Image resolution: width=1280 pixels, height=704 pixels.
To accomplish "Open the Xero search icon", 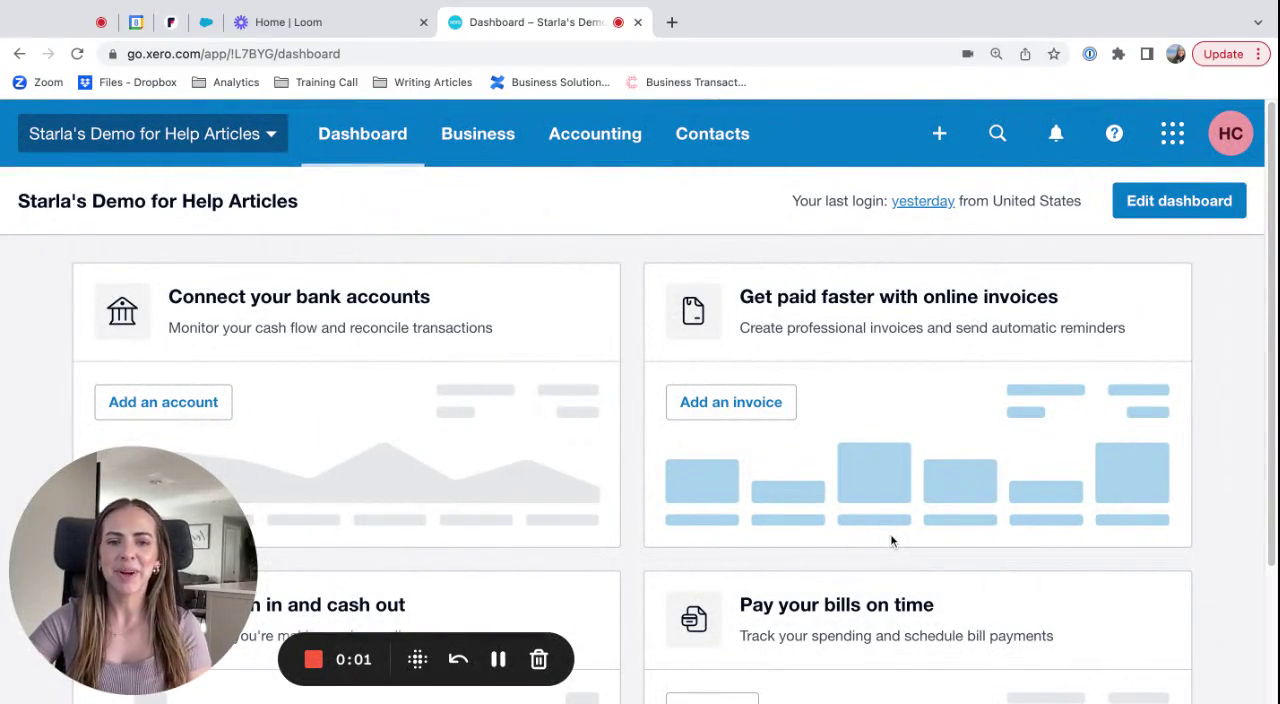I will coord(997,133).
